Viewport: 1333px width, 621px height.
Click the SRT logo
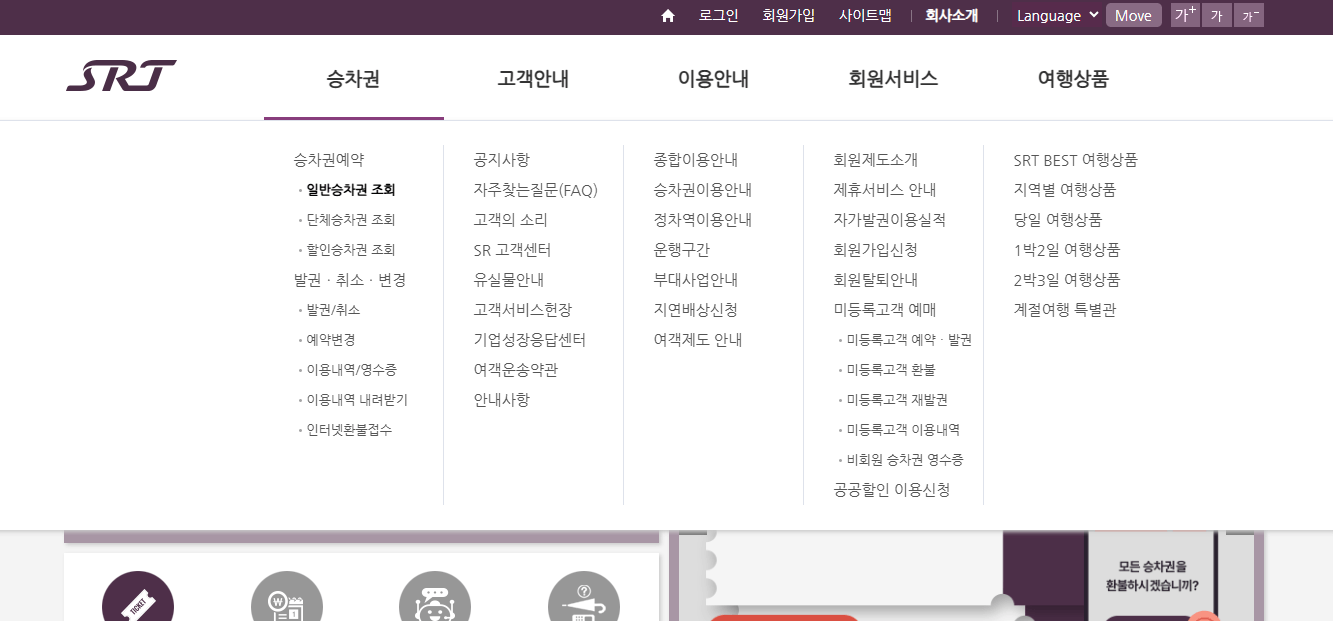click(120, 75)
